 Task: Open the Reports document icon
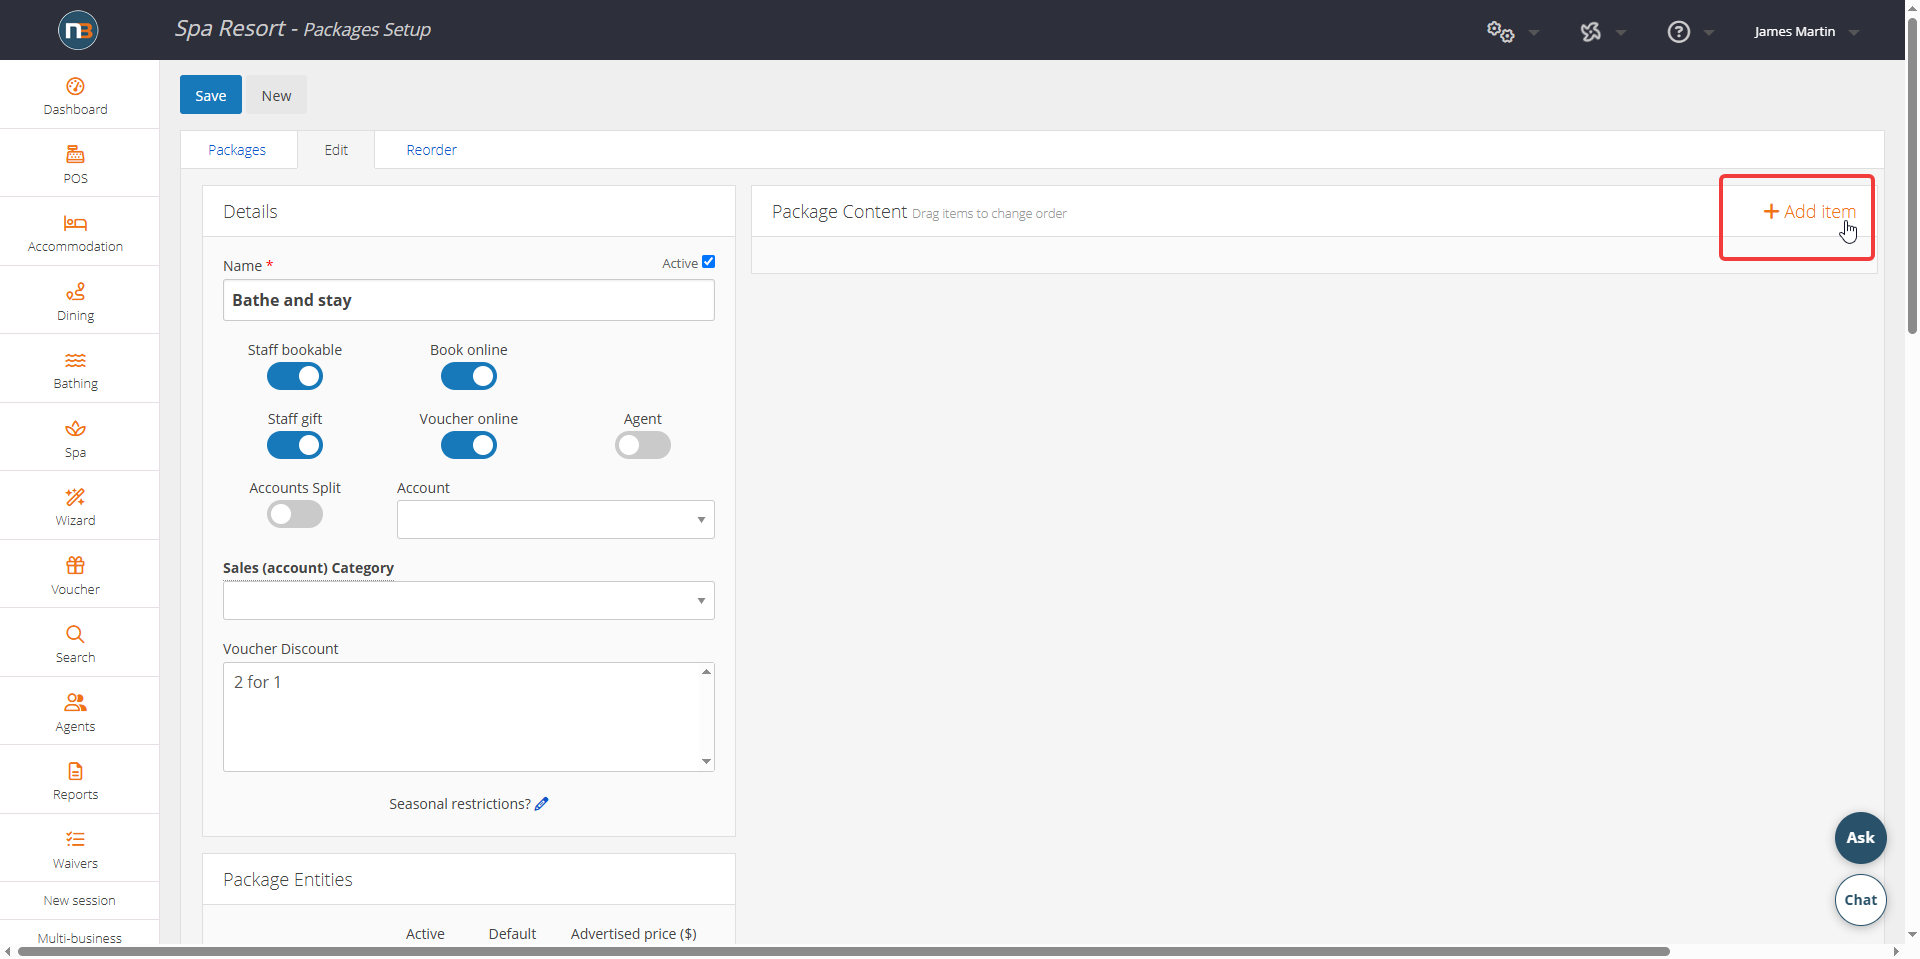(x=75, y=771)
